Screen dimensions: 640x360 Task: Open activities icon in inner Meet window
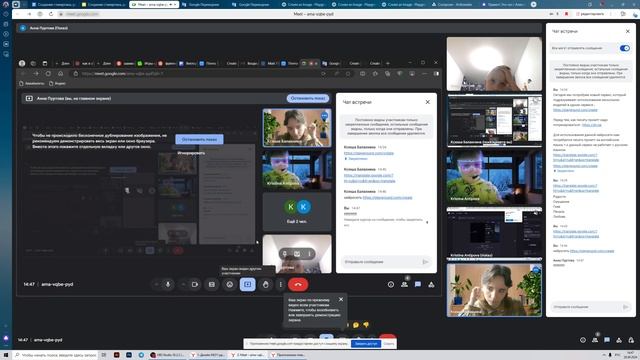tap(431, 284)
